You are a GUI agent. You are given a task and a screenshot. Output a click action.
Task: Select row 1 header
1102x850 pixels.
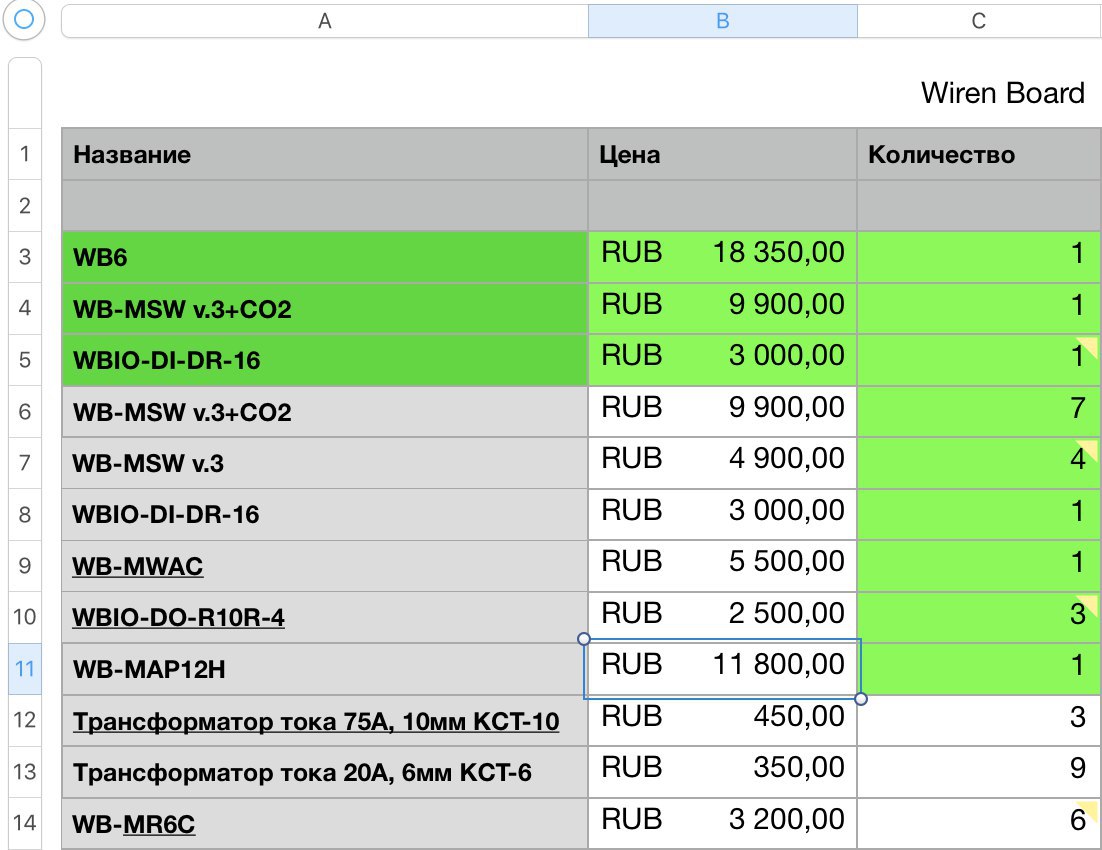pos(25,153)
